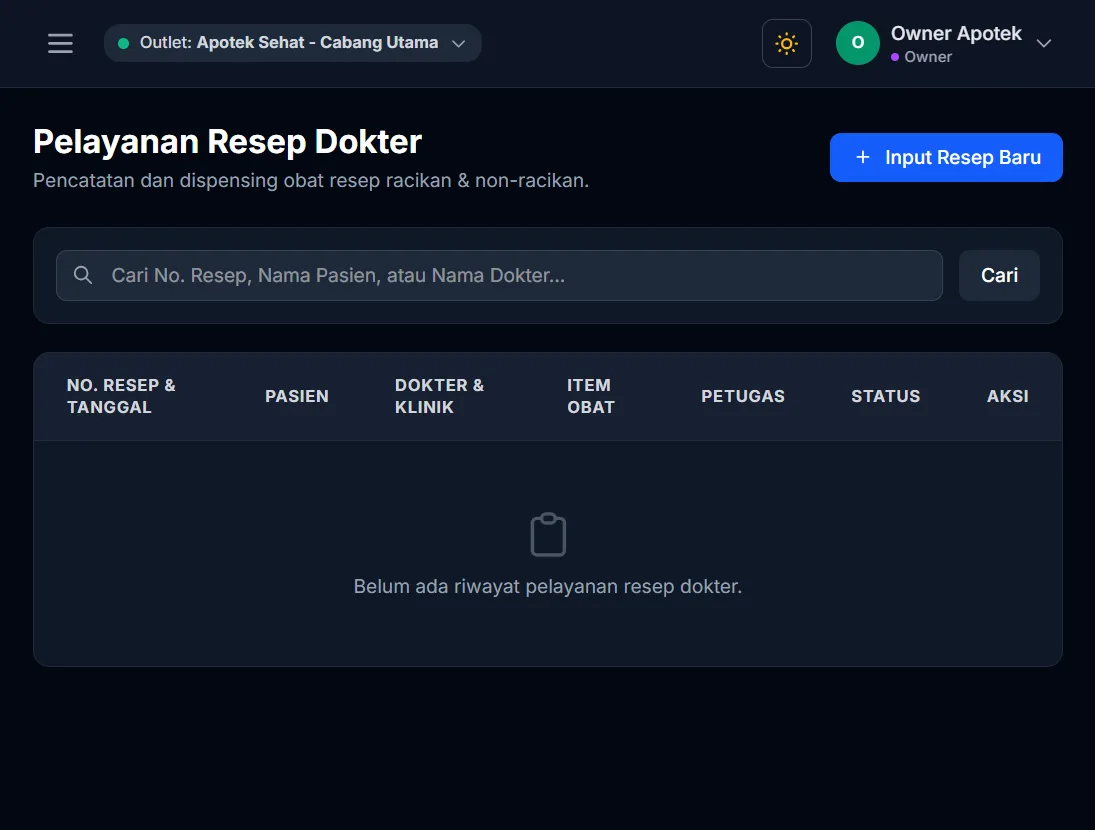Click the search magnifier icon
Viewport: 1095px width, 830px height.
[x=83, y=275]
